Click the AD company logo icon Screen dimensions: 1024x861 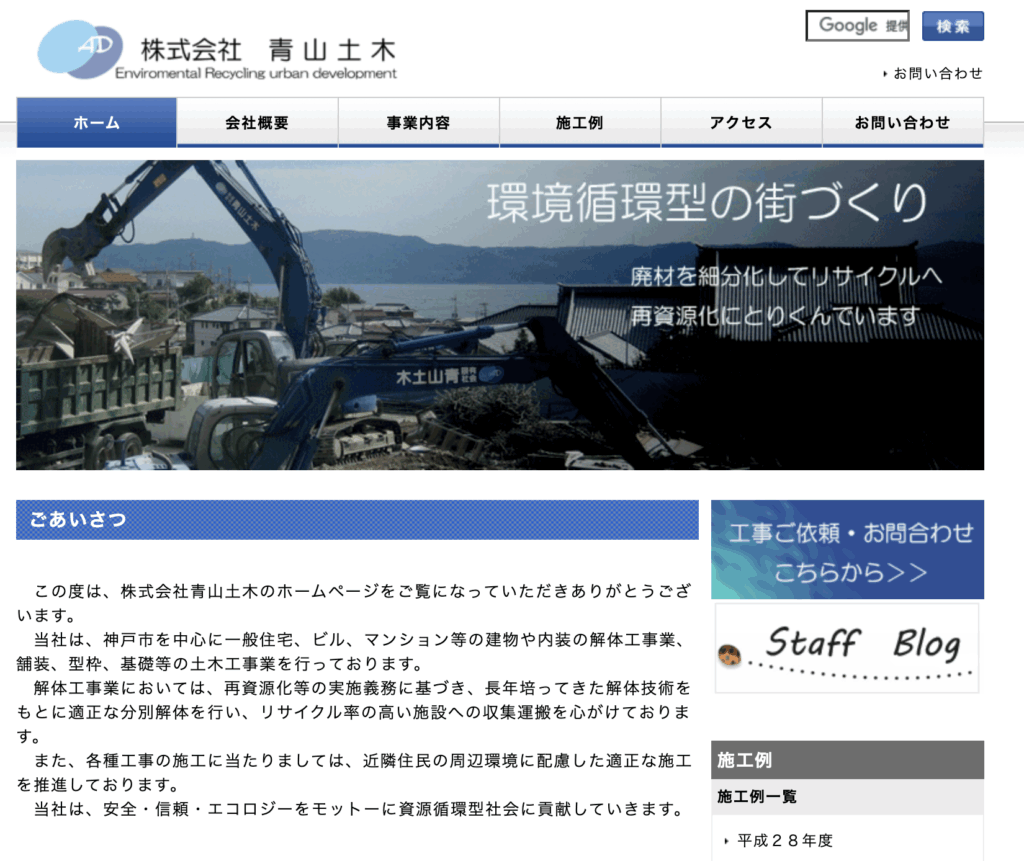(80, 49)
